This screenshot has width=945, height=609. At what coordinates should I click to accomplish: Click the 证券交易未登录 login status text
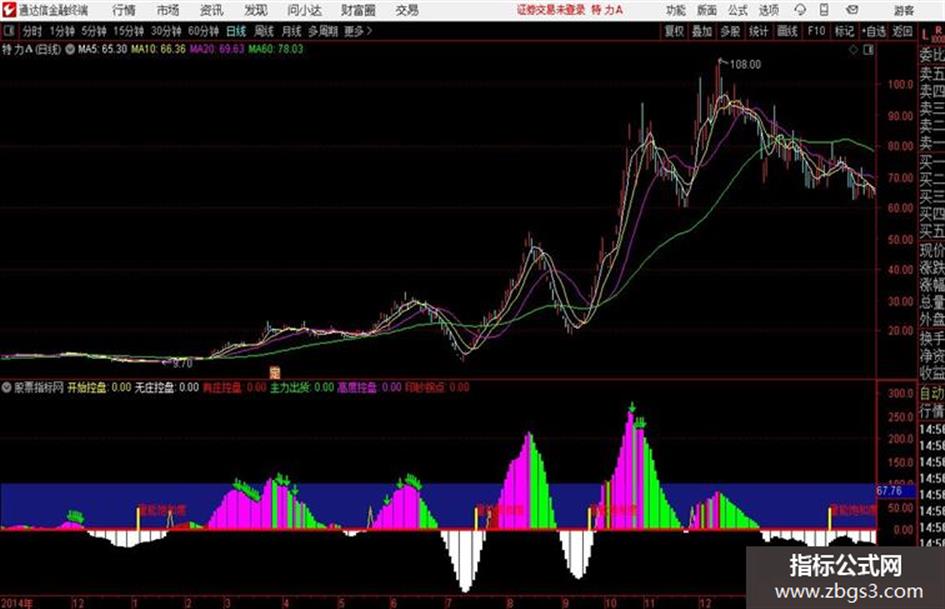click(x=551, y=10)
